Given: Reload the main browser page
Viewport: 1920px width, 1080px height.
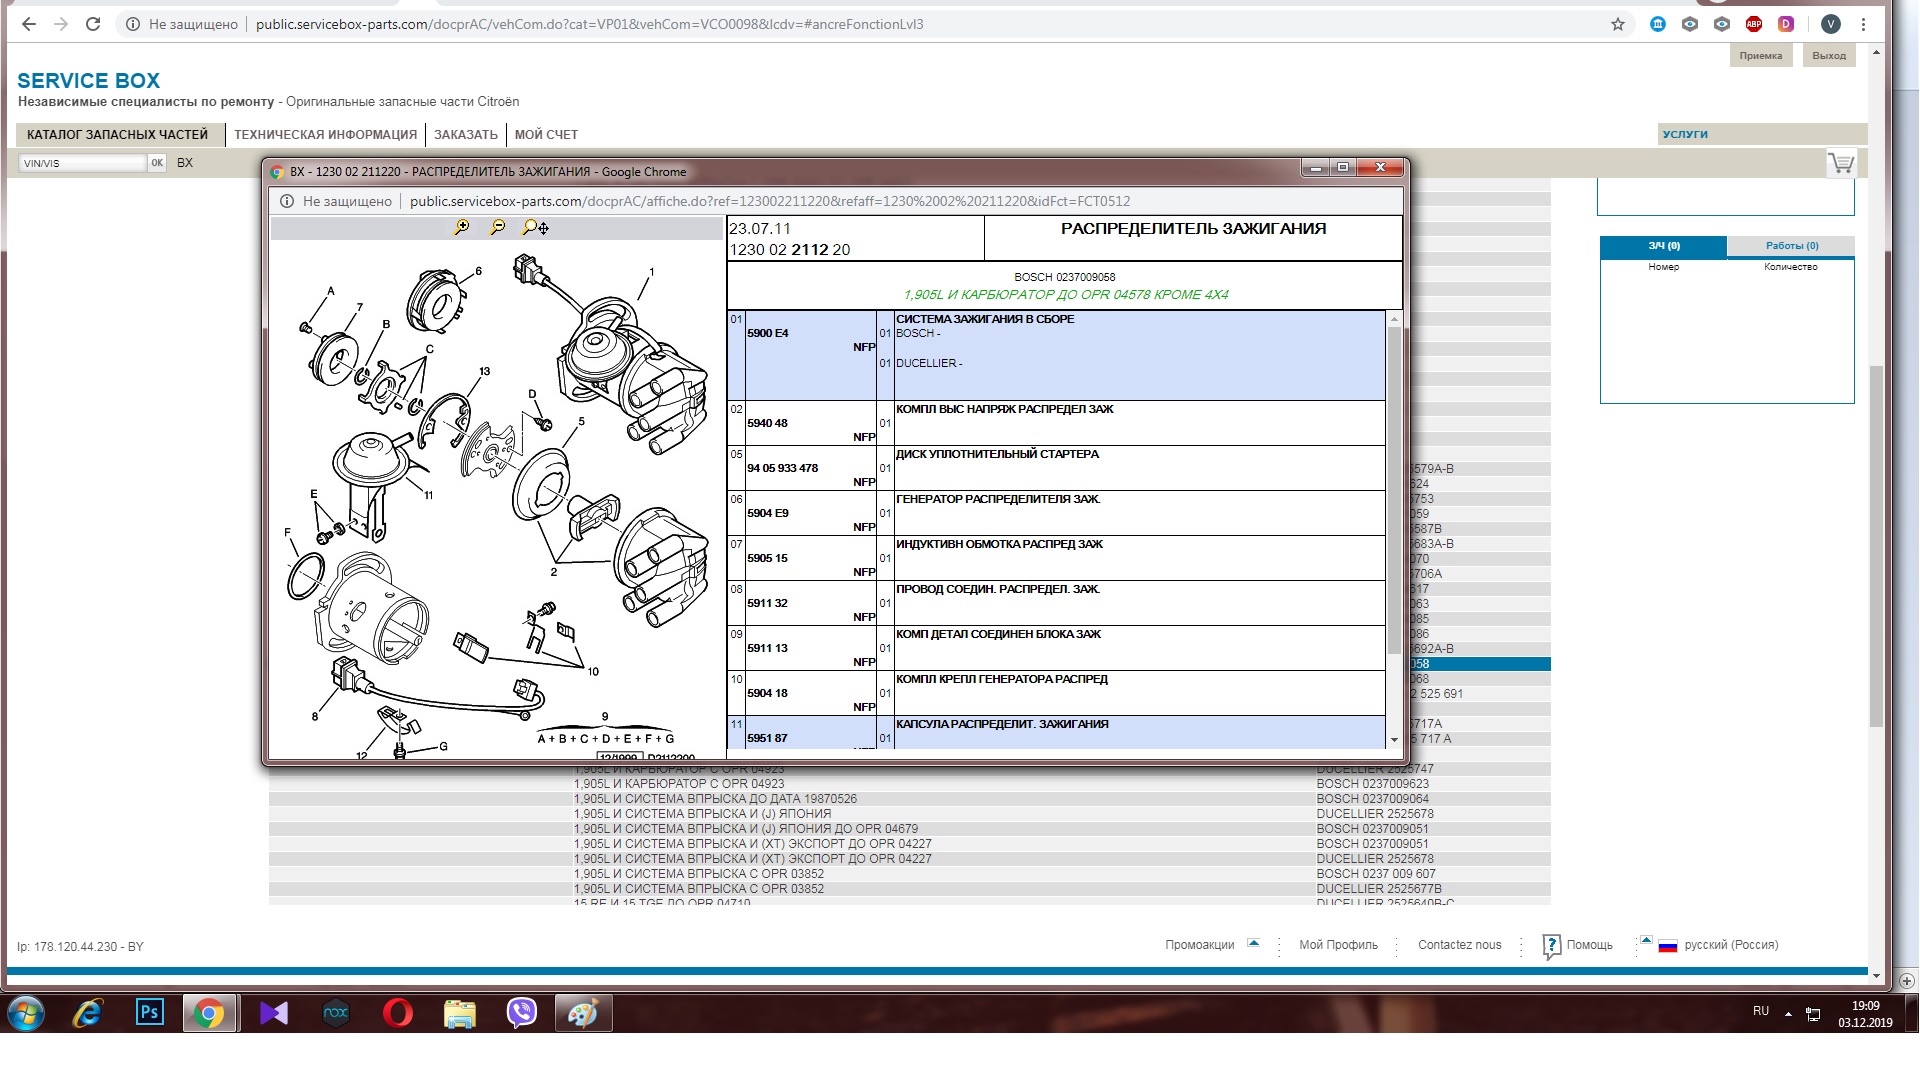Looking at the screenshot, I should point(93,24).
